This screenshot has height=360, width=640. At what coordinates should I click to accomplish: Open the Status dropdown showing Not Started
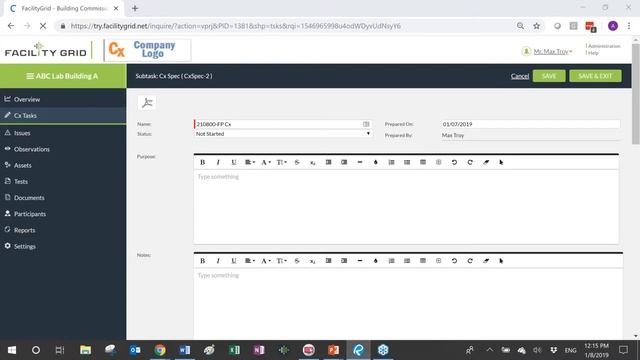tap(283, 134)
